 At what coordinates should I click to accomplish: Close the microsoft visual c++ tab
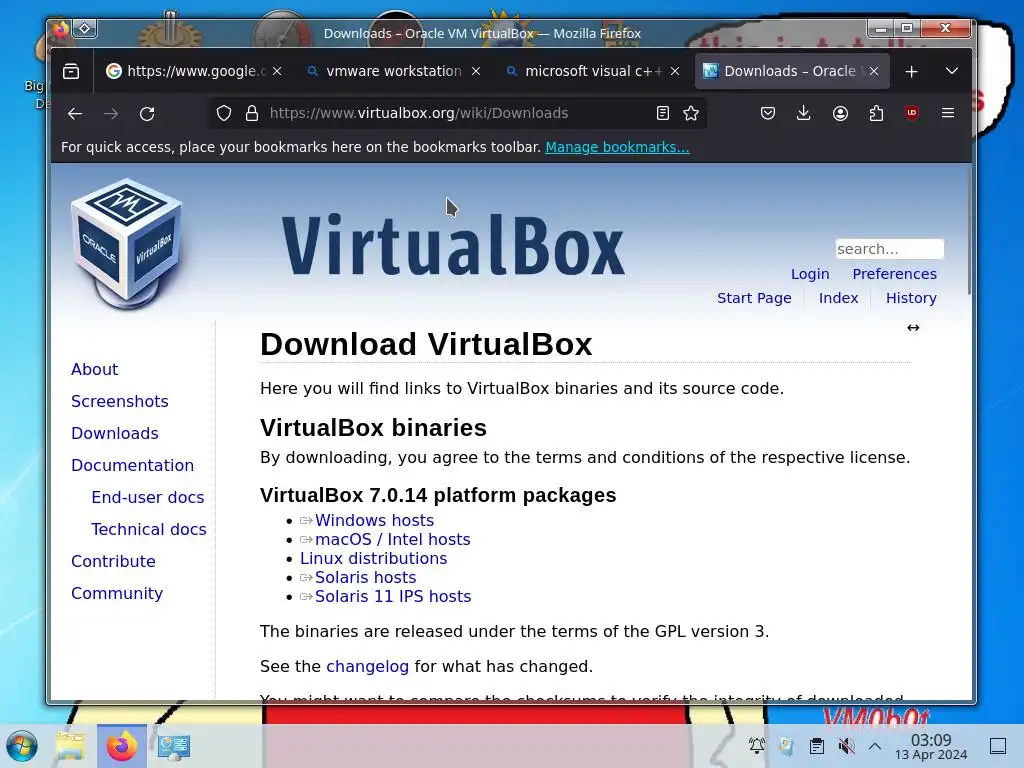click(x=675, y=71)
